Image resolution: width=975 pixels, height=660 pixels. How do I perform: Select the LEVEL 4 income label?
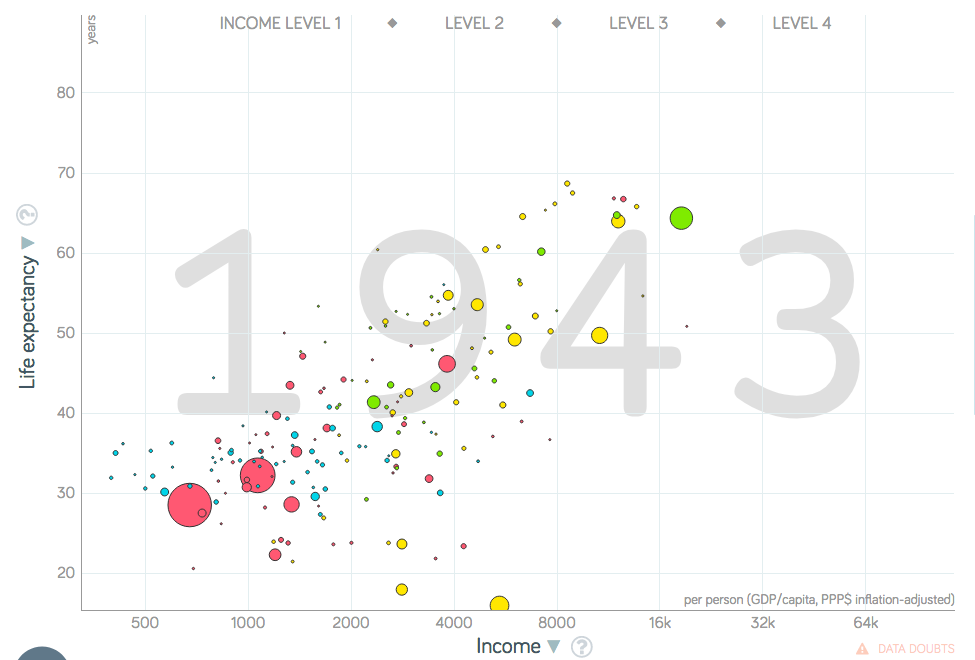coord(801,23)
